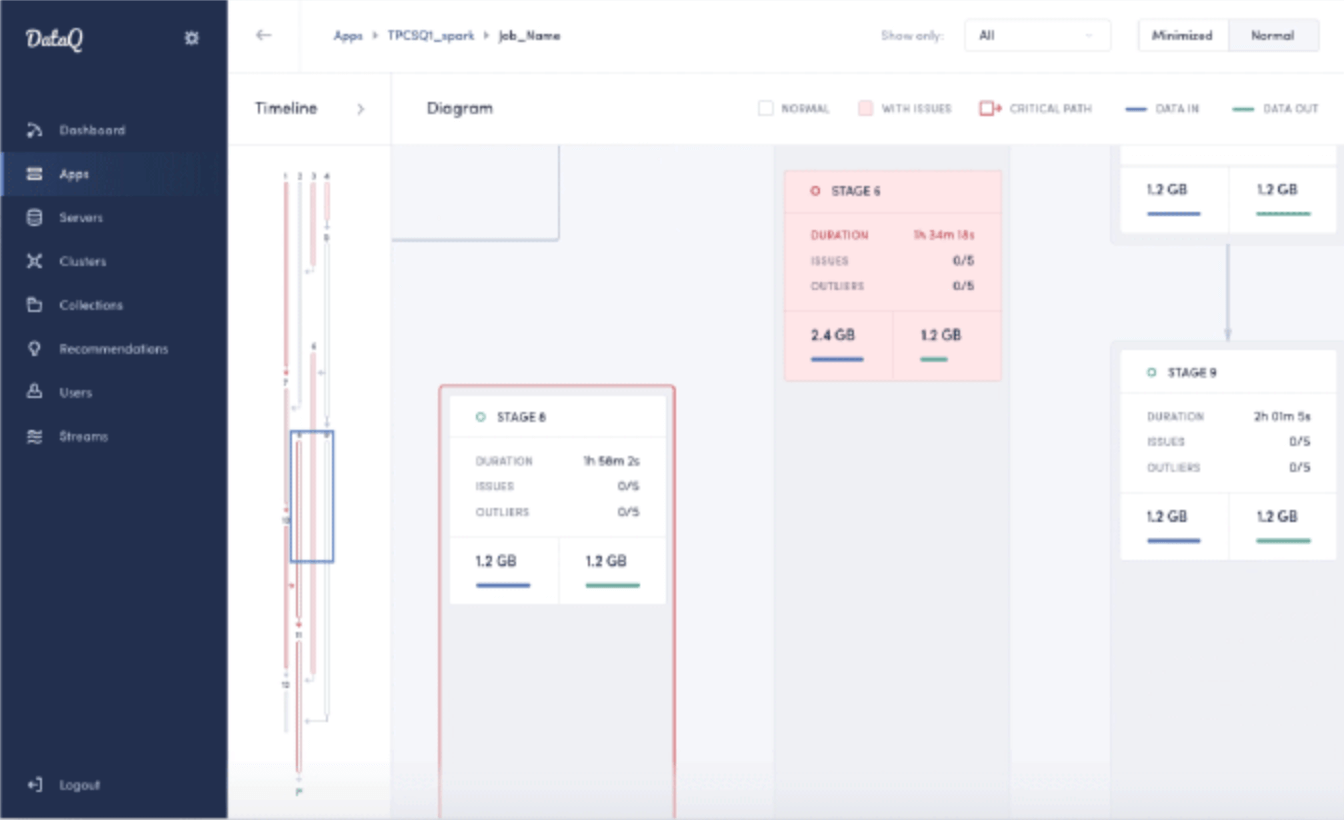Click the Recommendations lightbulb icon
The width and height of the screenshot is (1344, 820).
tap(35, 349)
